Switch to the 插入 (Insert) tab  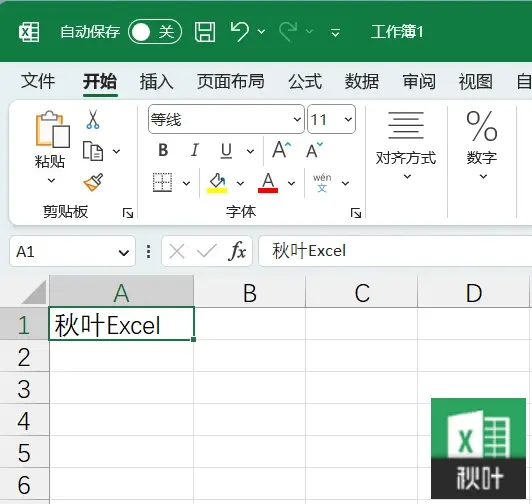point(157,81)
